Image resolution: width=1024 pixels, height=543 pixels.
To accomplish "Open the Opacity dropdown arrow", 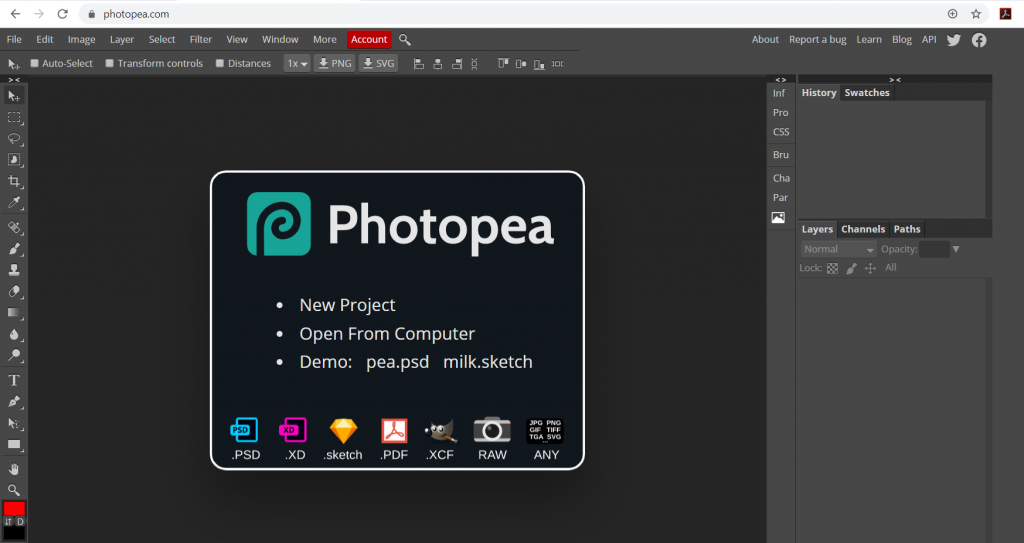I will tap(956, 249).
